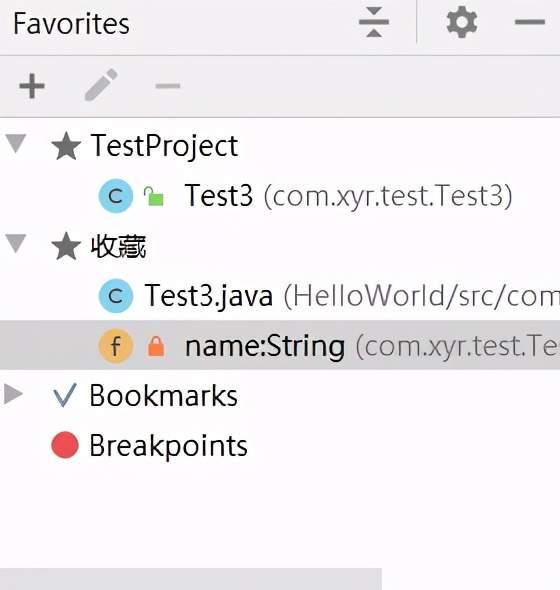Viewport: 560px width, 590px height.
Task: Collapse the TestProject favorites list
Action: (x=16, y=143)
